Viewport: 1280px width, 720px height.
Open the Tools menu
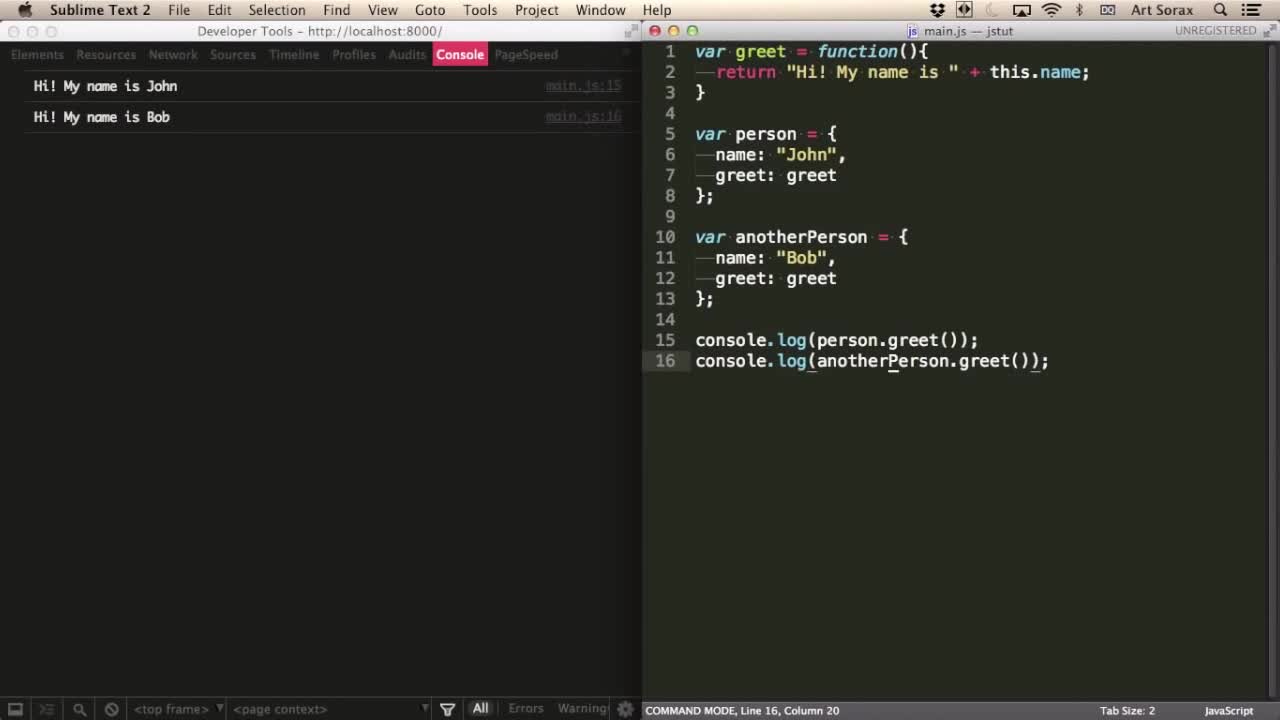click(x=480, y=10)
